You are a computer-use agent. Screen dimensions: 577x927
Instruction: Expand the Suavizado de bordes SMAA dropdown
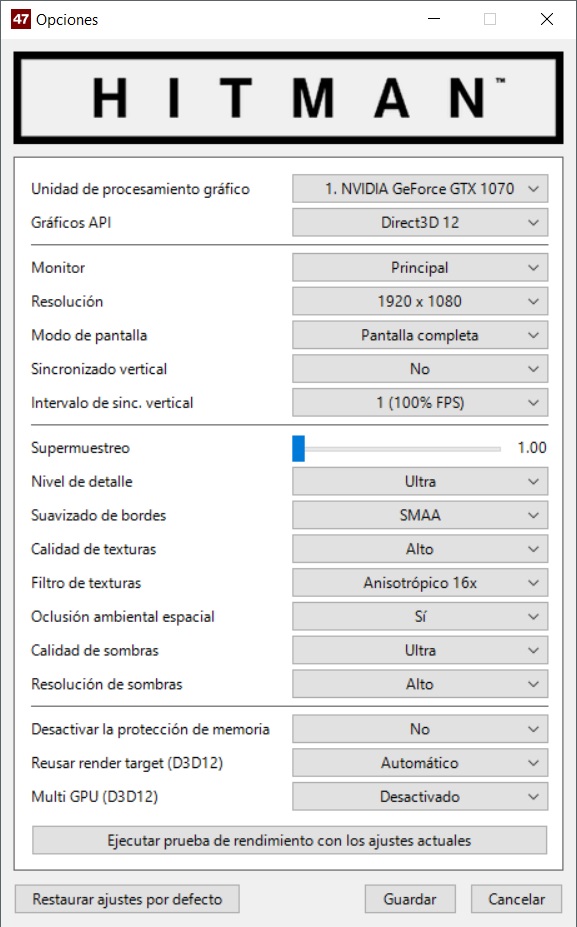coord(420,515)
